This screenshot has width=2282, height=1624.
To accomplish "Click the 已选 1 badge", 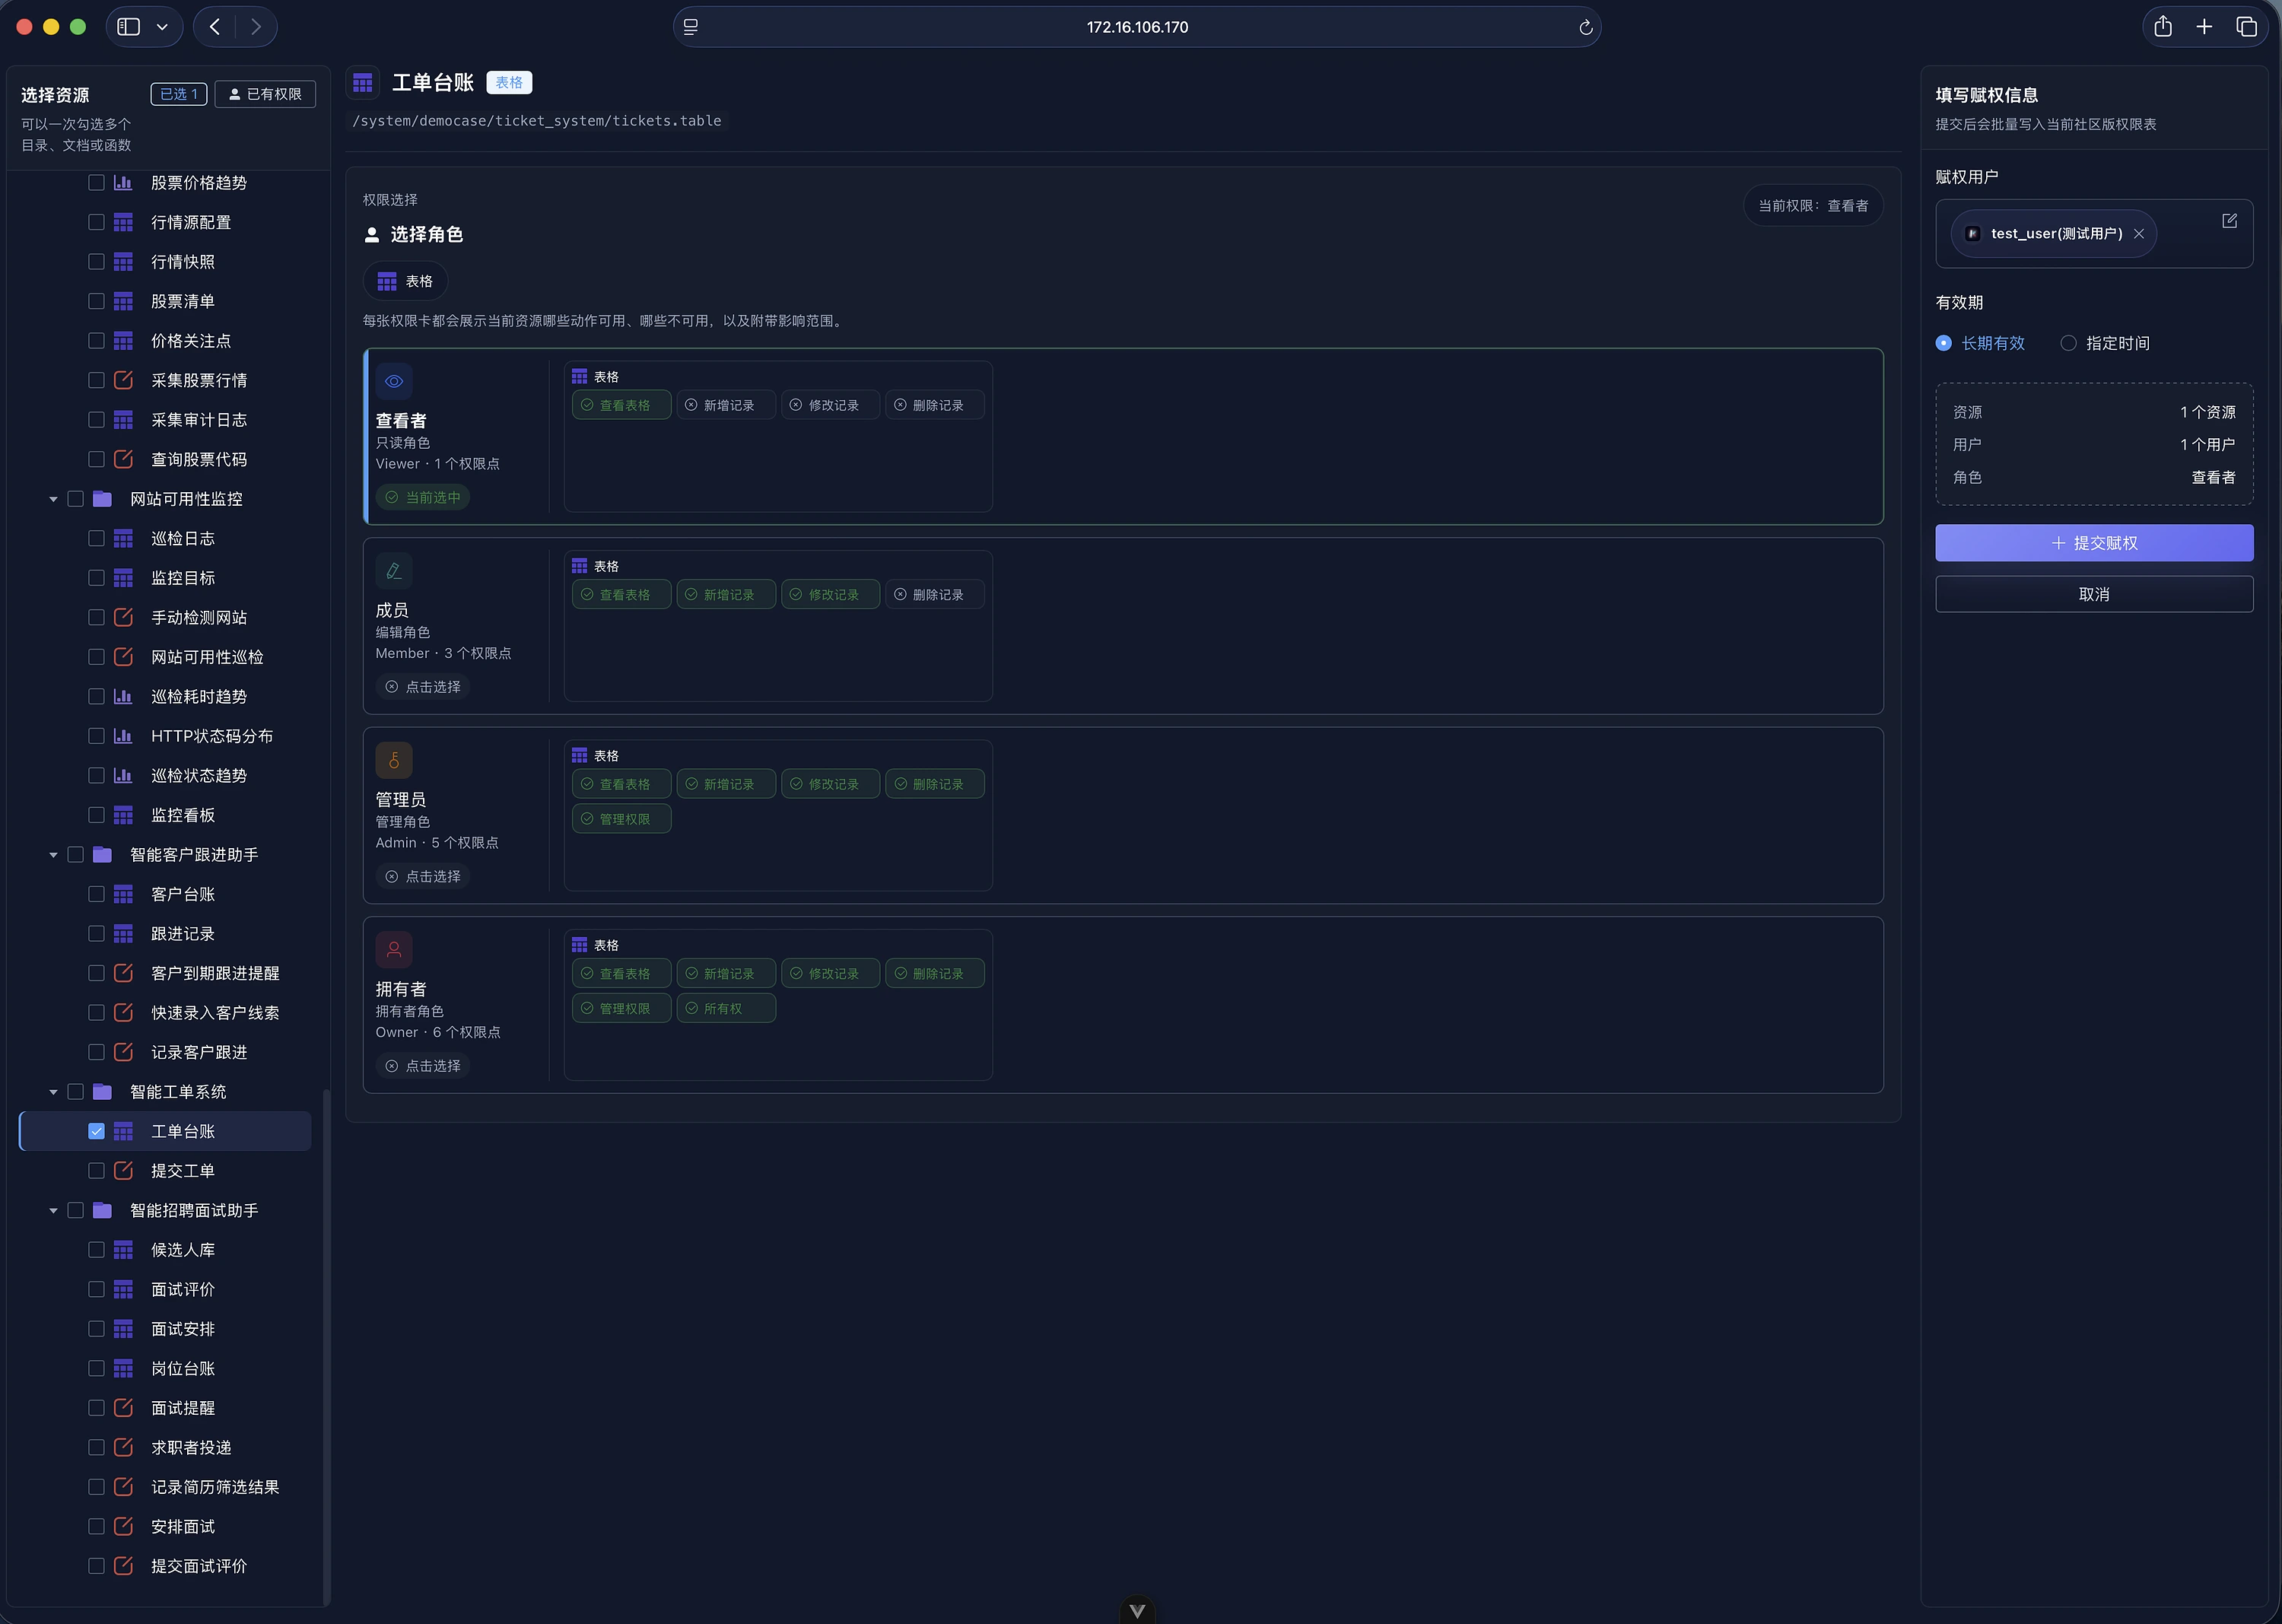I will coord(179,94).
